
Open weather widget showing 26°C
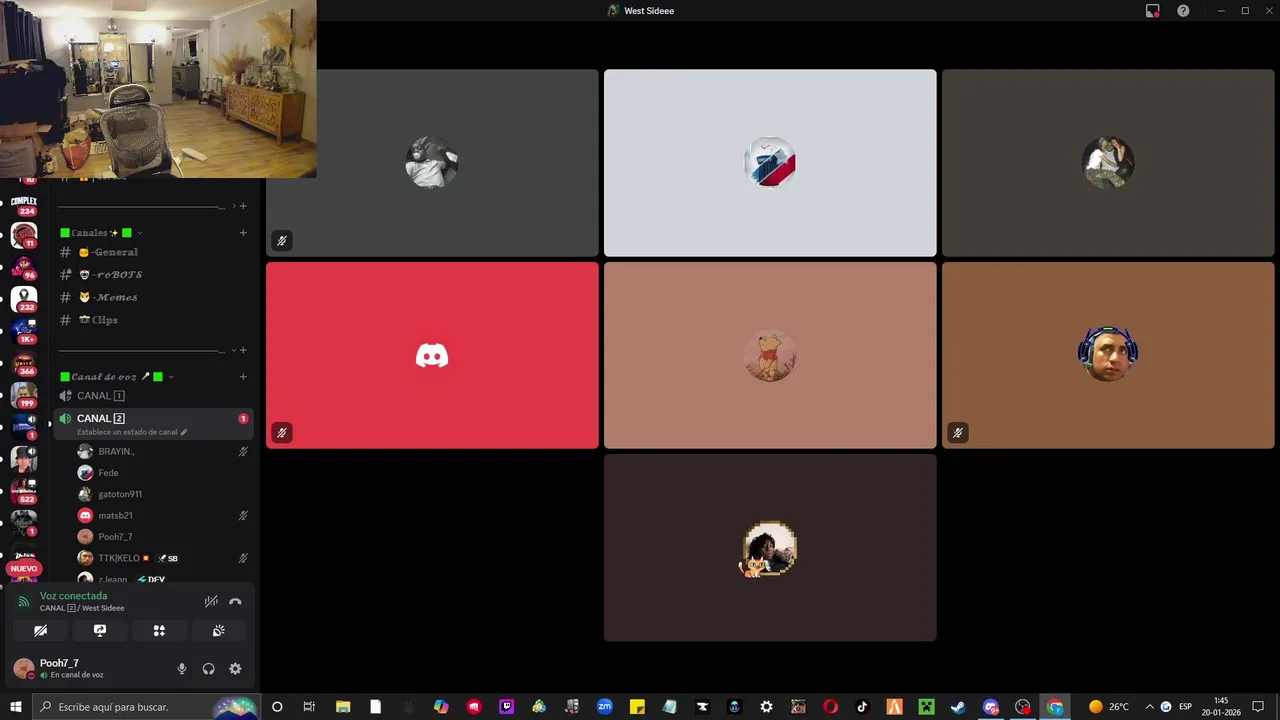tap(1109, 707)
